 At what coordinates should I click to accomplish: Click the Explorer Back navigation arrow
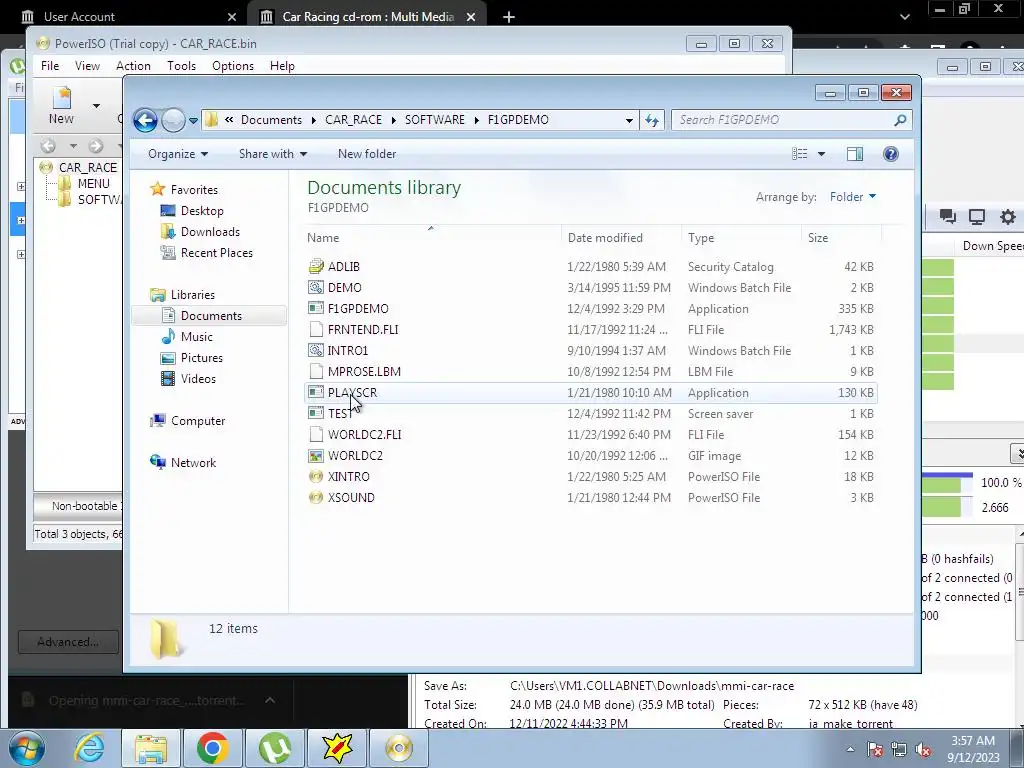coord(145,120)
